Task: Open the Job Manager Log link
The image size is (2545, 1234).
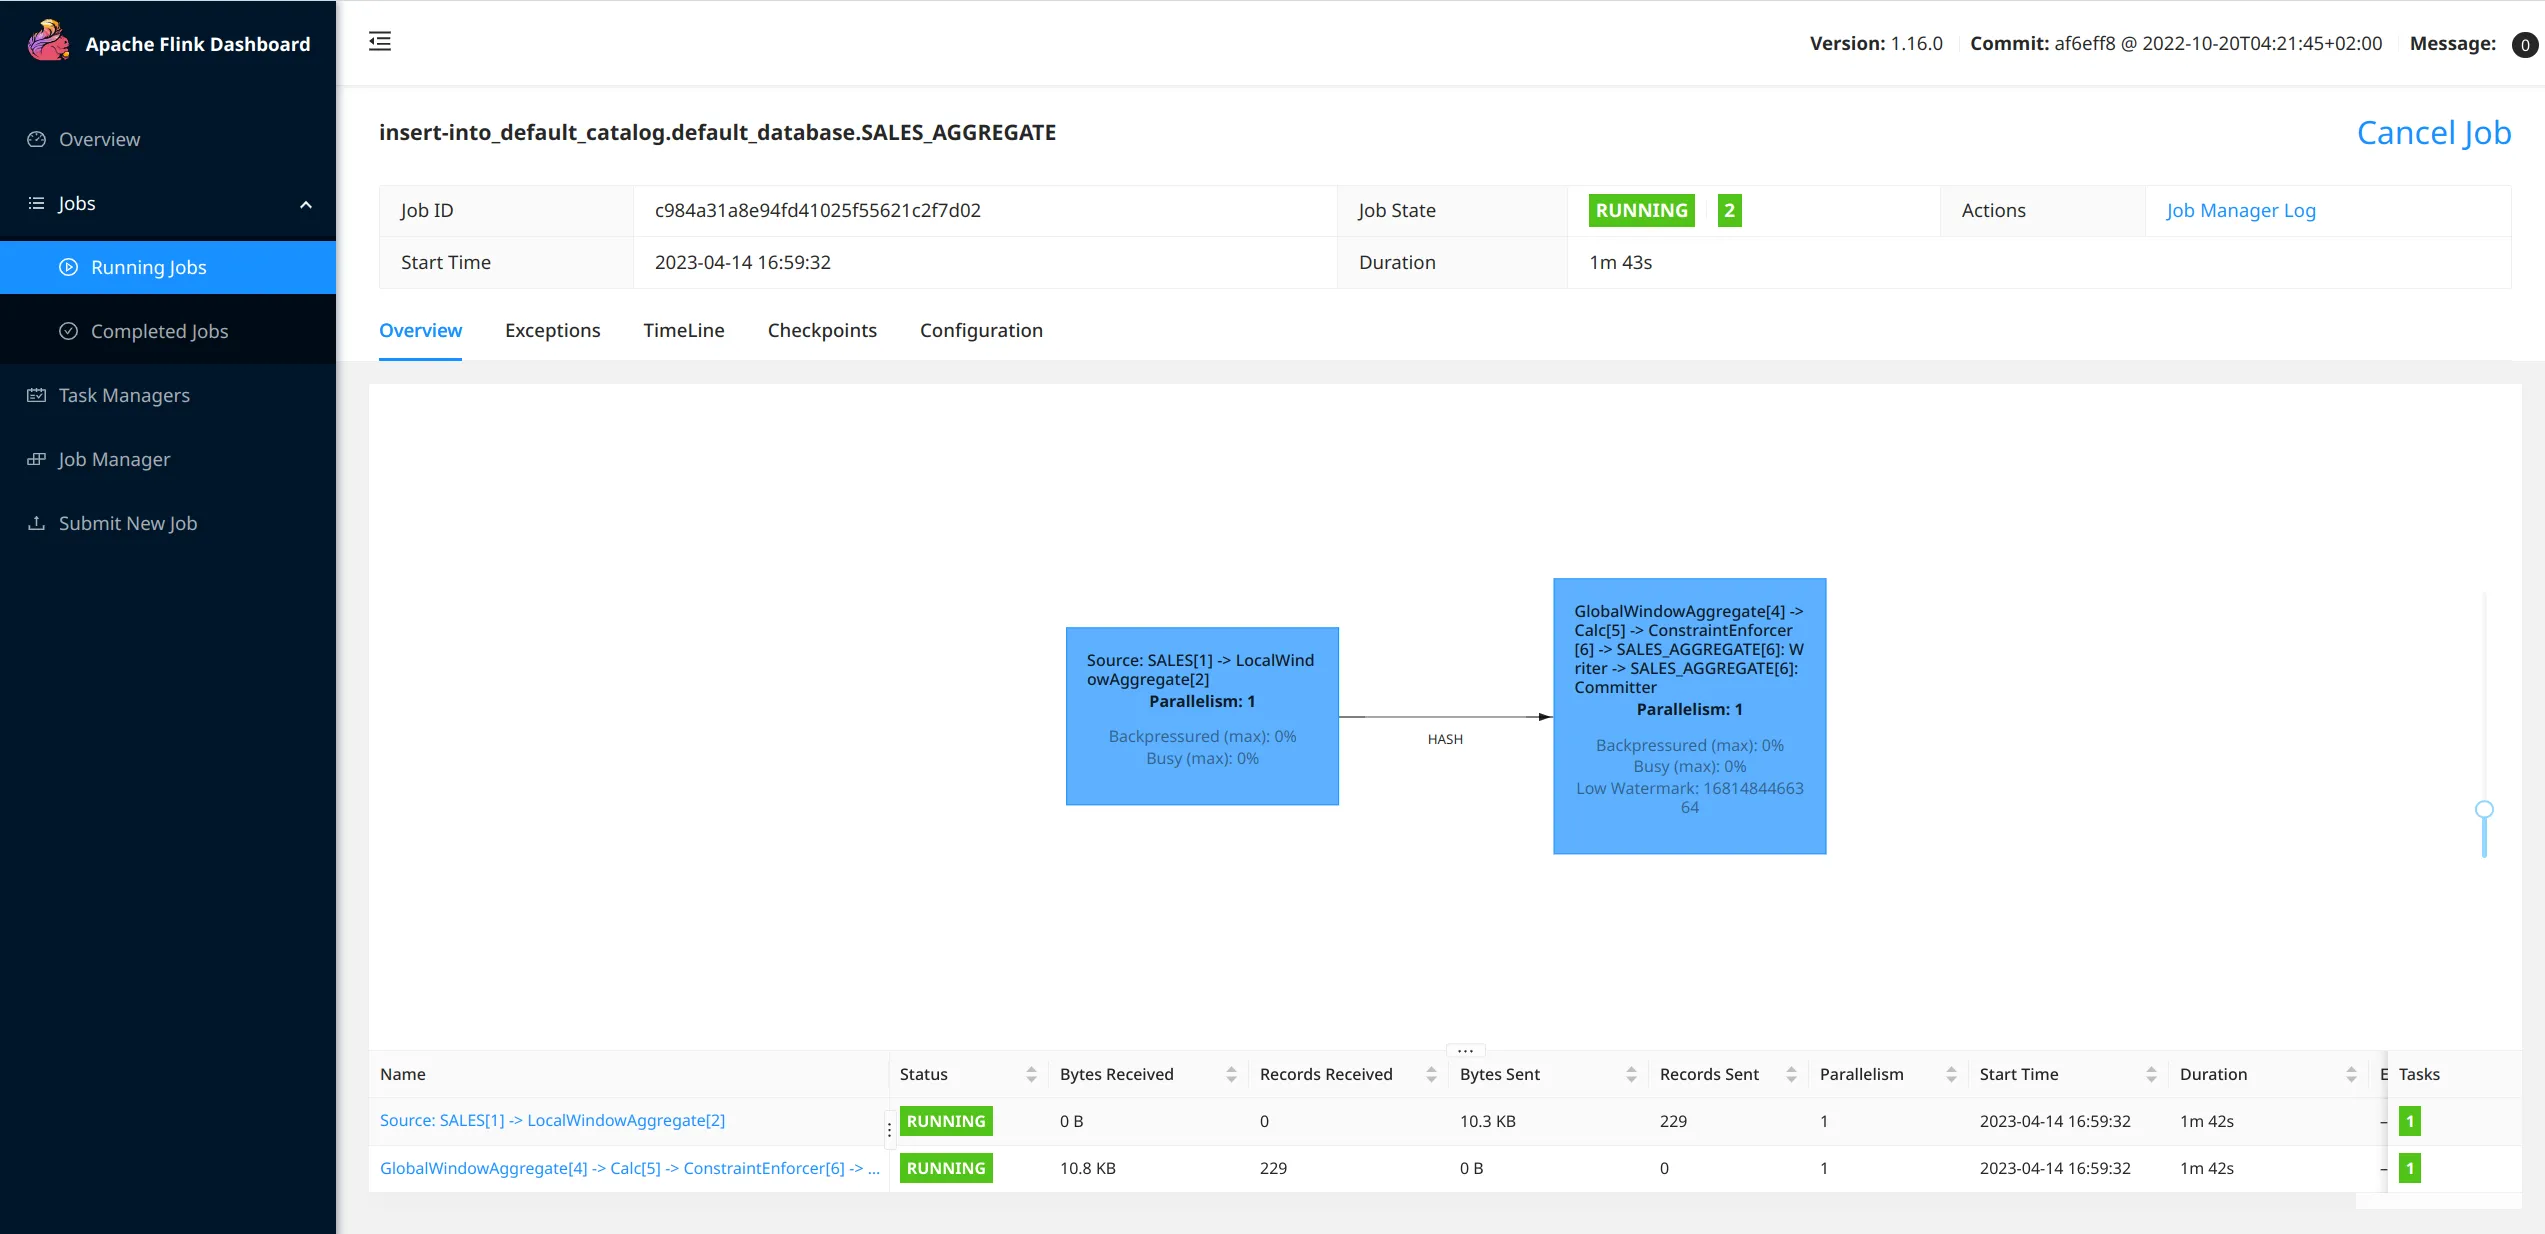Action: (2240, 210)
